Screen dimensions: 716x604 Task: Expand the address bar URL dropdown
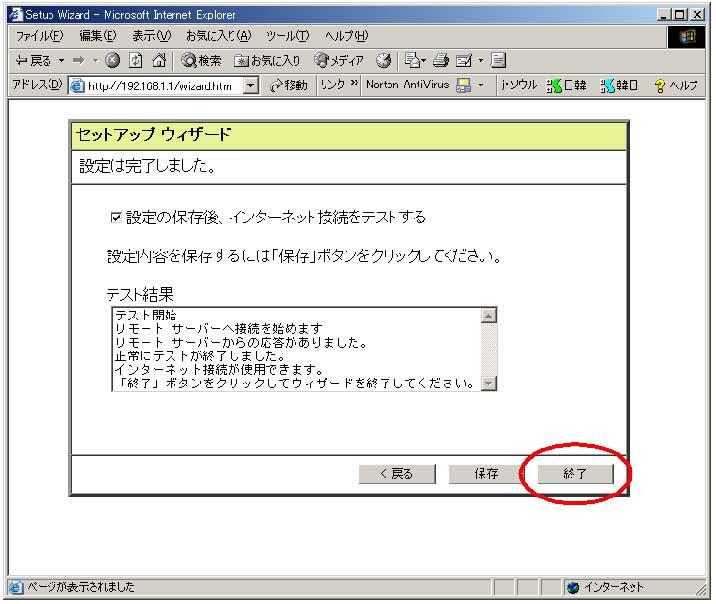pos(250,86)
